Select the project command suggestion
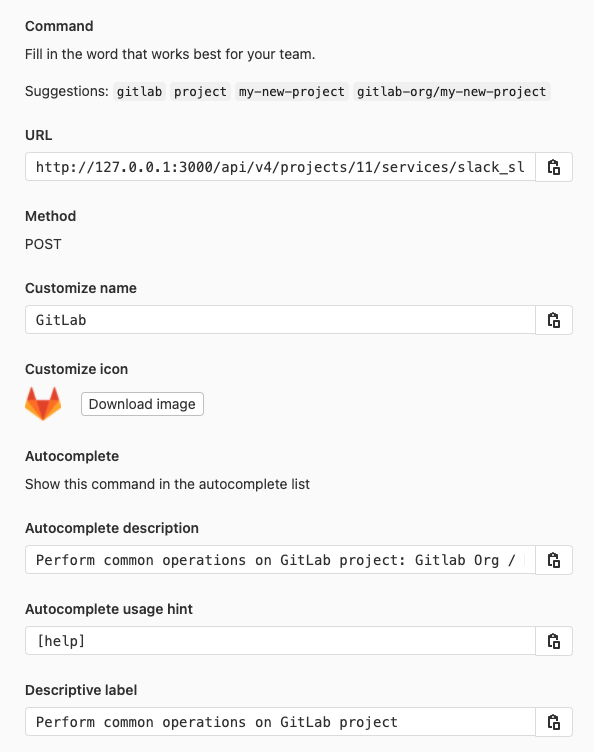This screenshot has height=752, width=594. [x=200, y=92]
